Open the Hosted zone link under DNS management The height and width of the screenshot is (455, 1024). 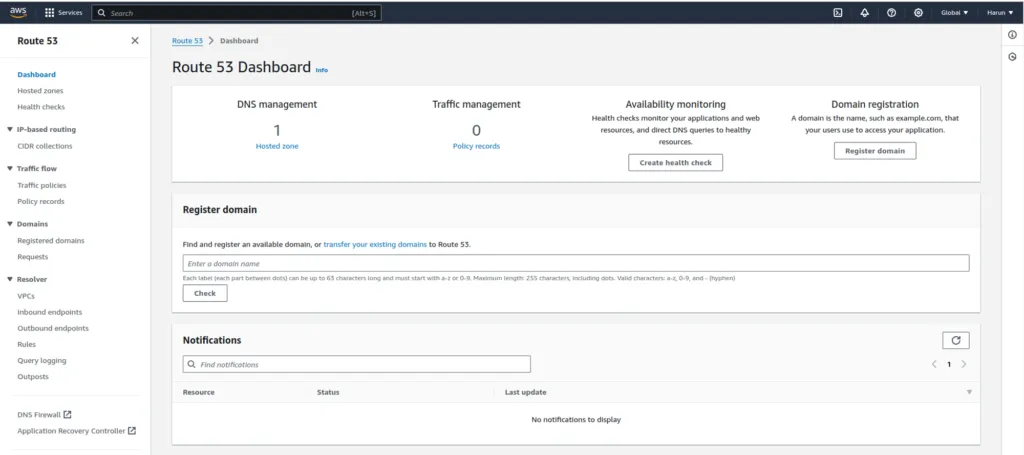coord(277,146)
